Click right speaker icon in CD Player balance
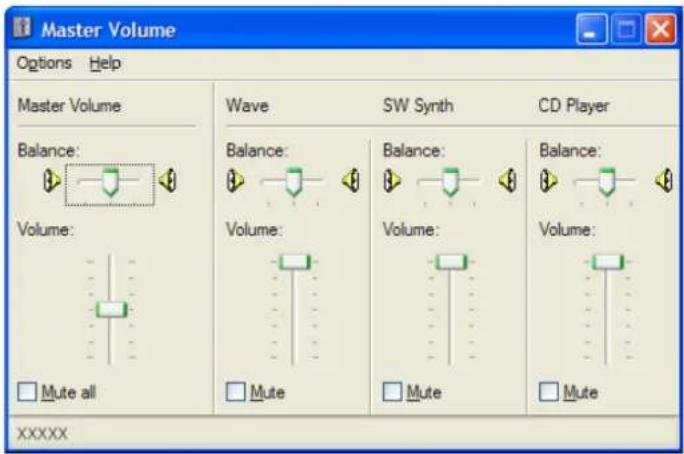Viewport: 684px width, 454px height. click(664, 181)
